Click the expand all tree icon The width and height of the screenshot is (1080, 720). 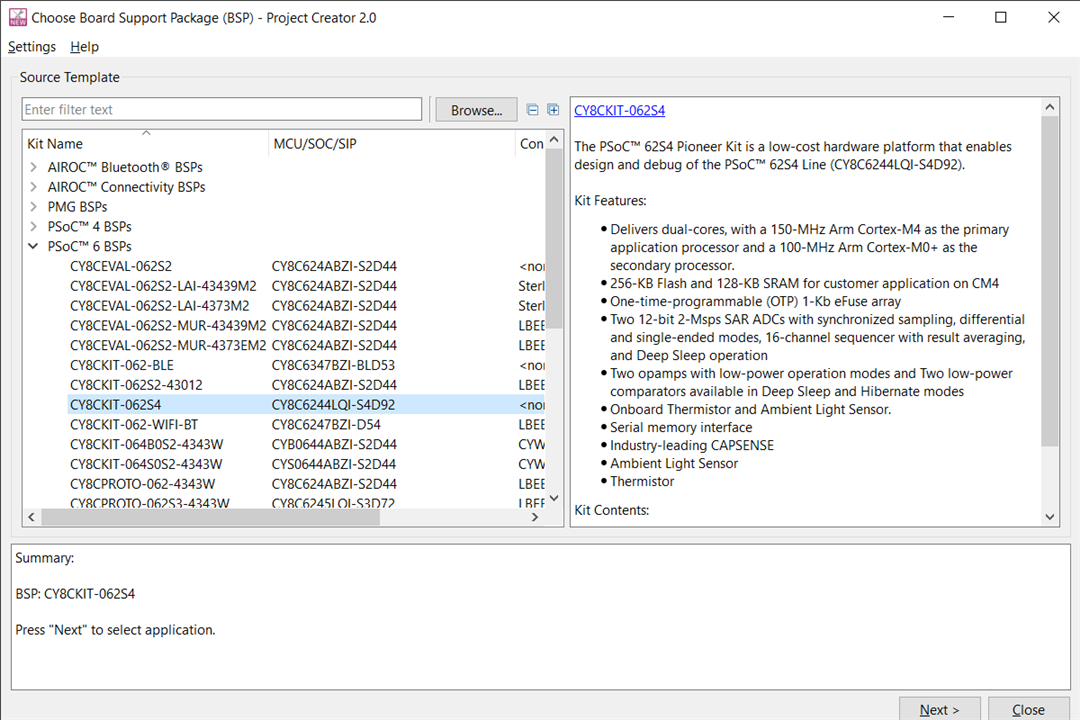pos(553,110)
